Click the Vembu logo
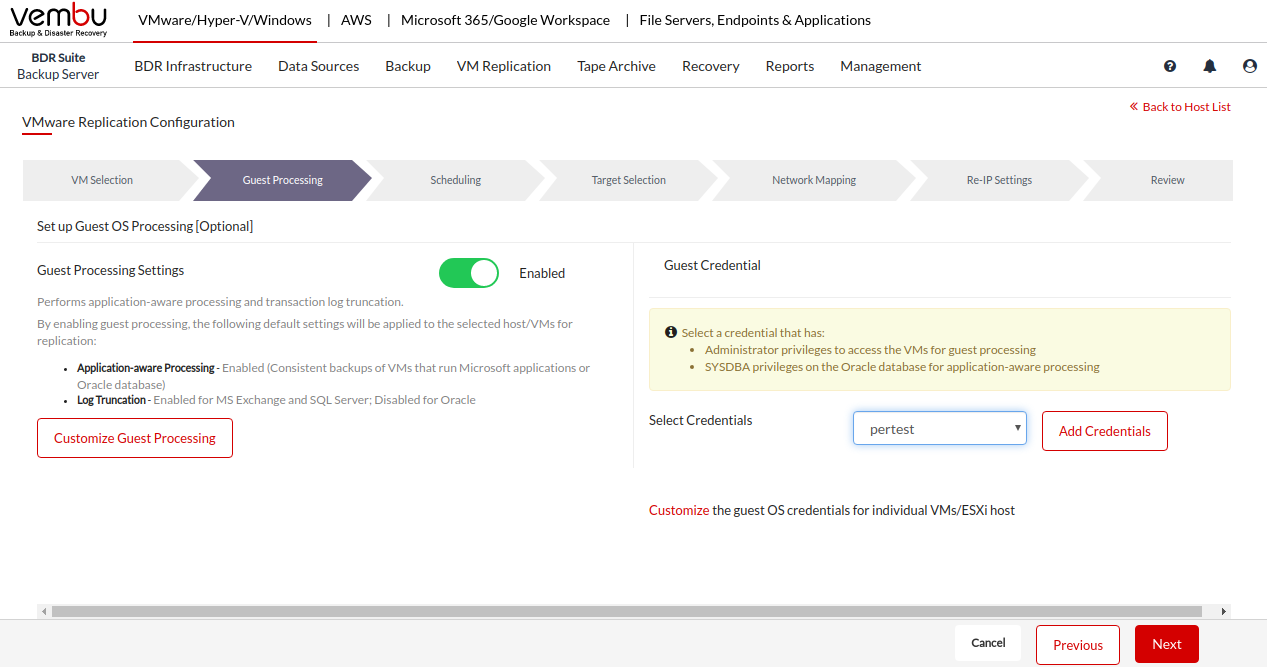1267x667 pixels. (59, 20)
